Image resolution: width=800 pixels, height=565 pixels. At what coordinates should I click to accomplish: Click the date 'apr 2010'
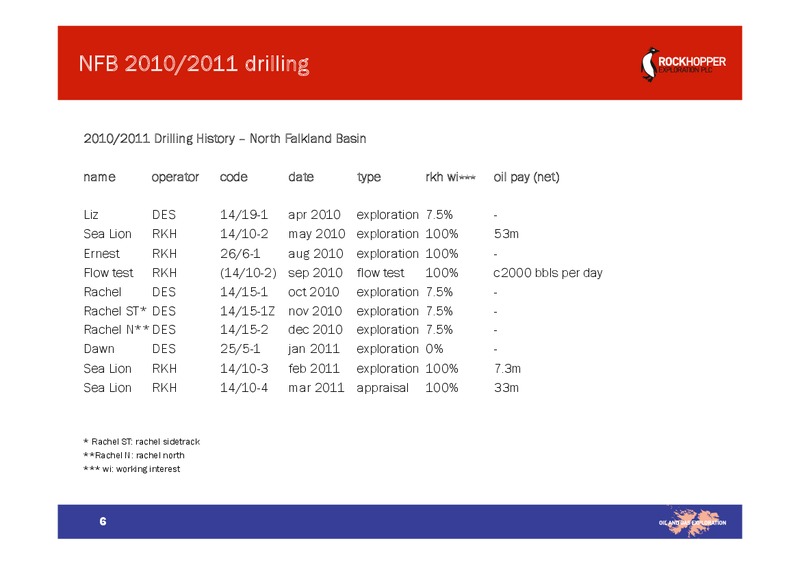point(314,215)
